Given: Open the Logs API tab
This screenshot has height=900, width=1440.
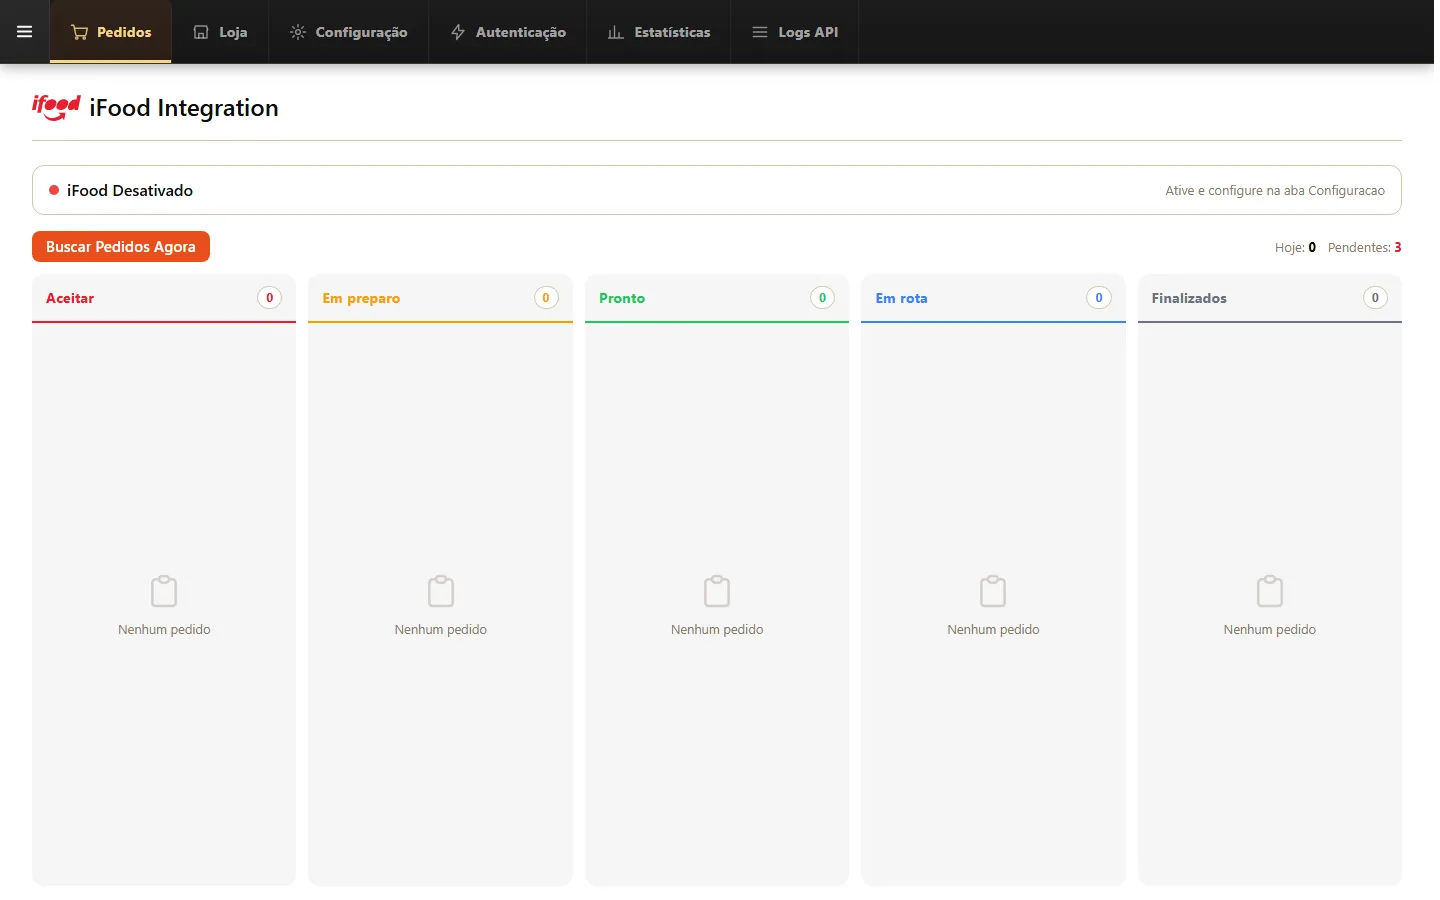Looking at the screenshot, I should pos(795,32).
